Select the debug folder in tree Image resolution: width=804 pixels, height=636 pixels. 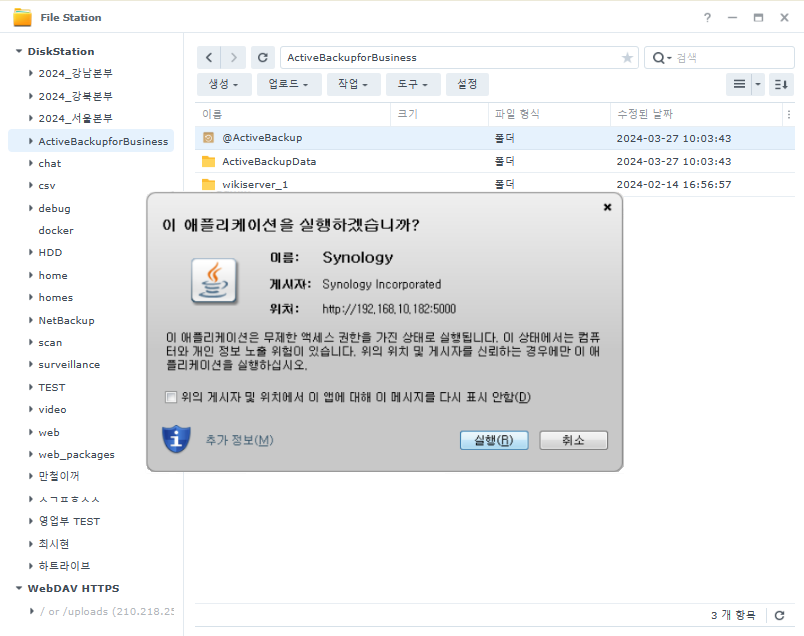[54, 208]
